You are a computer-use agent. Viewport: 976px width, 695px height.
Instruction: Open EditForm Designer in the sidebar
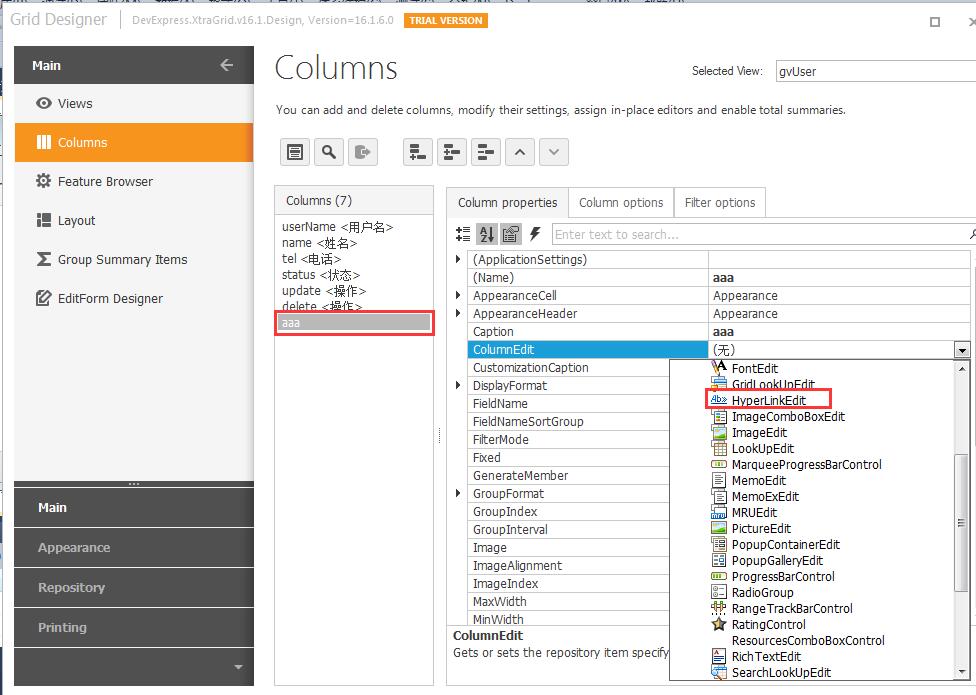click(x=134, y=299)
